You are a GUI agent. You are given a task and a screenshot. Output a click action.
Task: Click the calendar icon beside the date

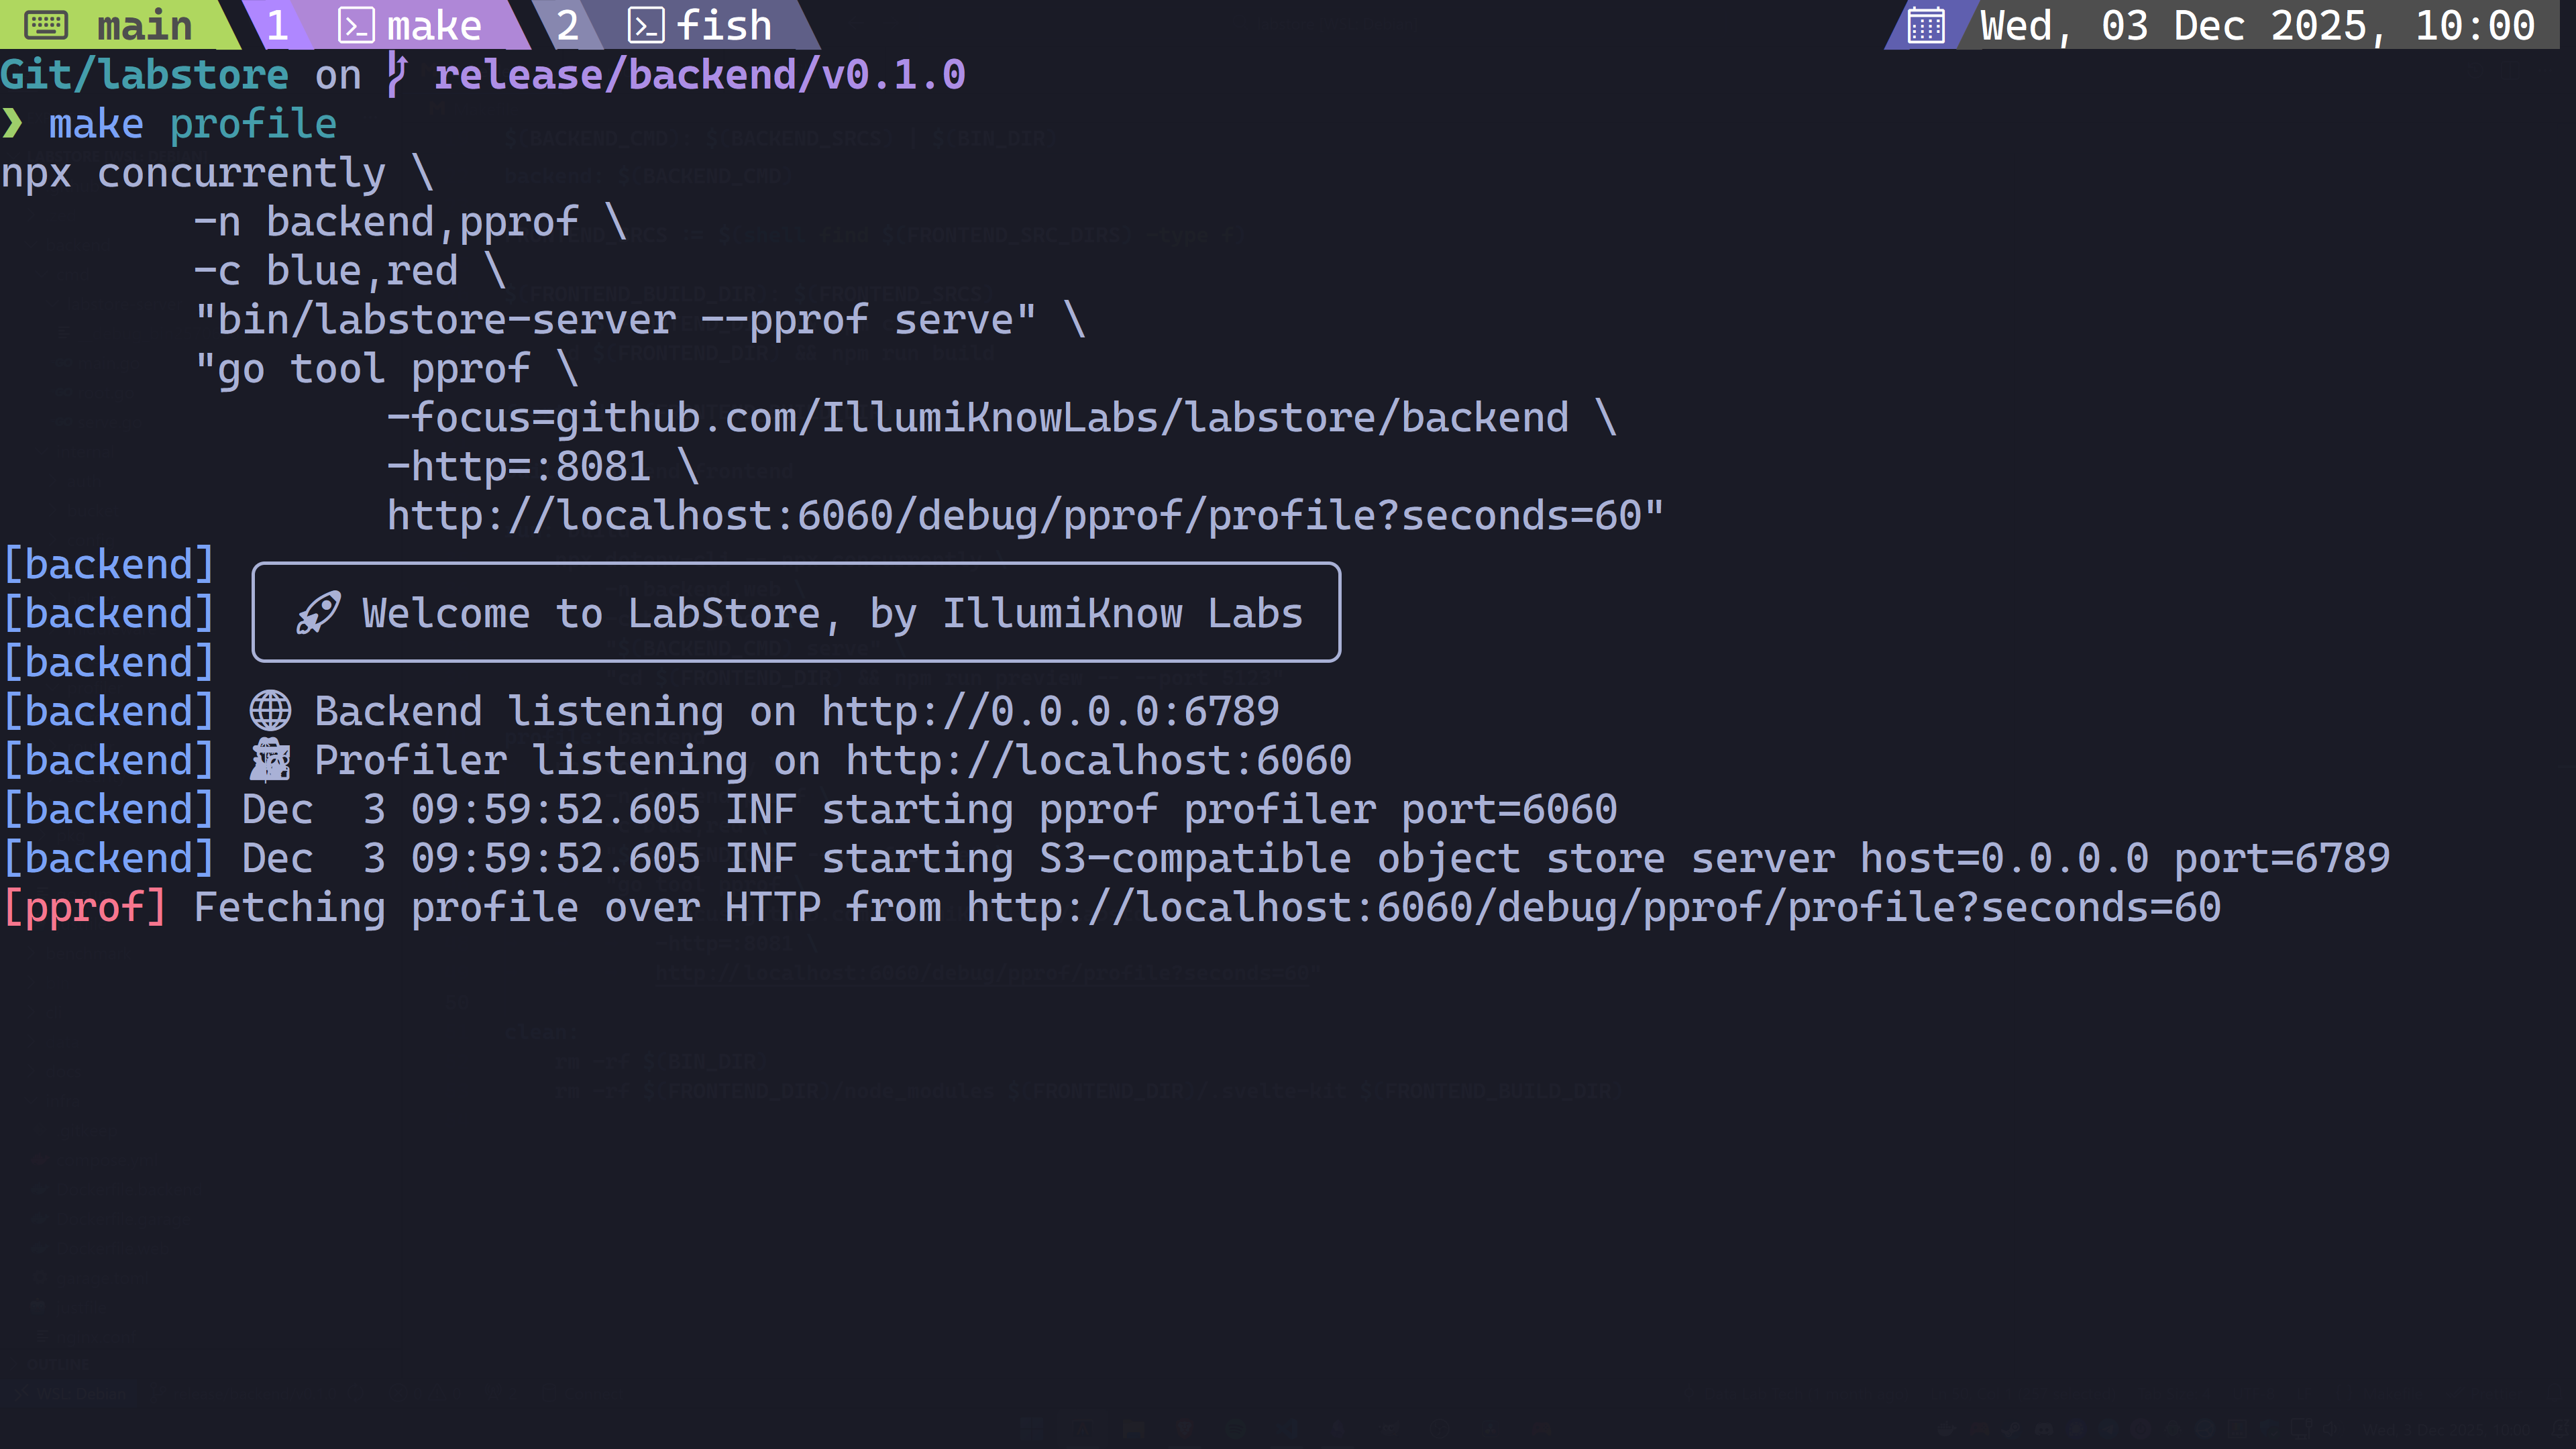pos(1925,25)
